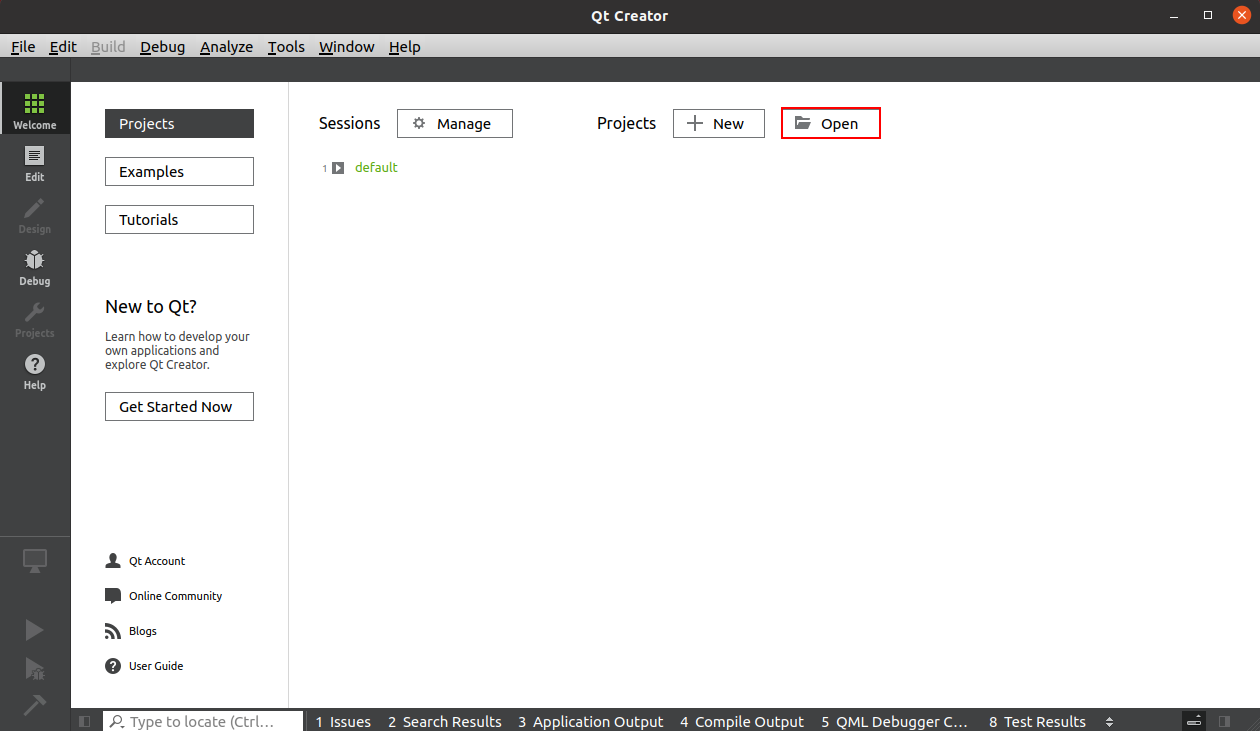This screenshot has height=731, width=1260.
Task: Open Online Community link
Action: coord(175,596)
